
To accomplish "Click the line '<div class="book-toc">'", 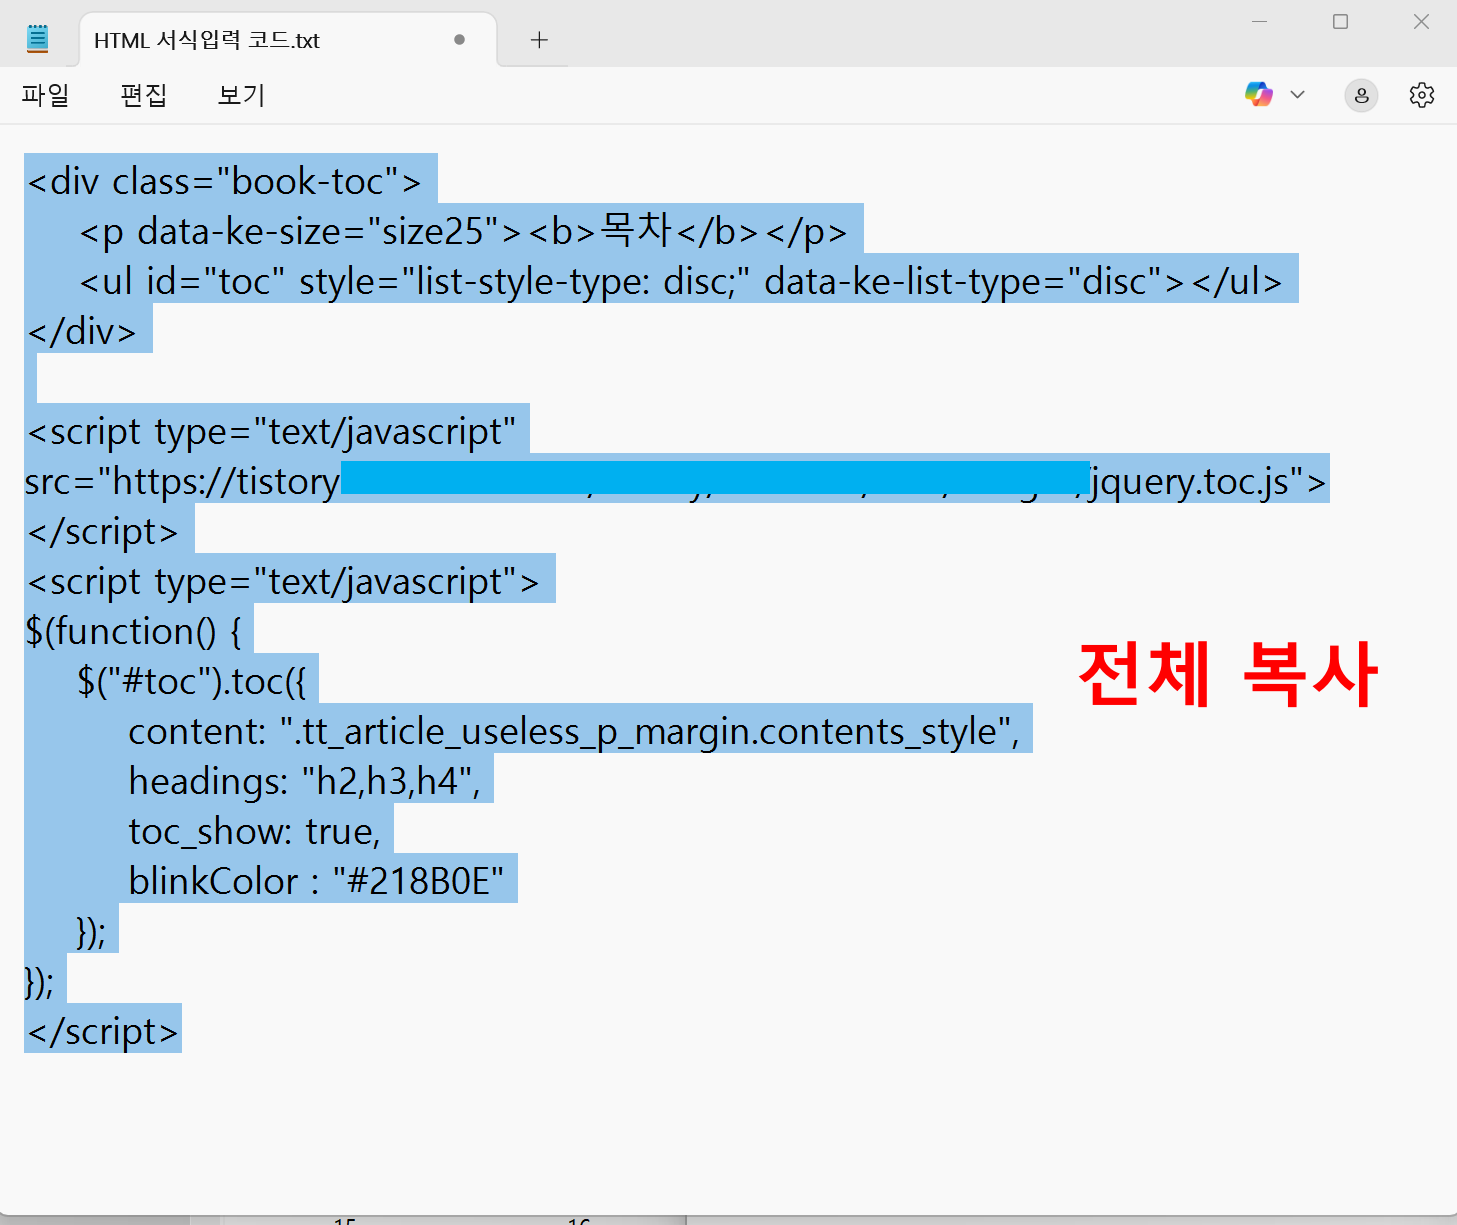I will (225, 181).
